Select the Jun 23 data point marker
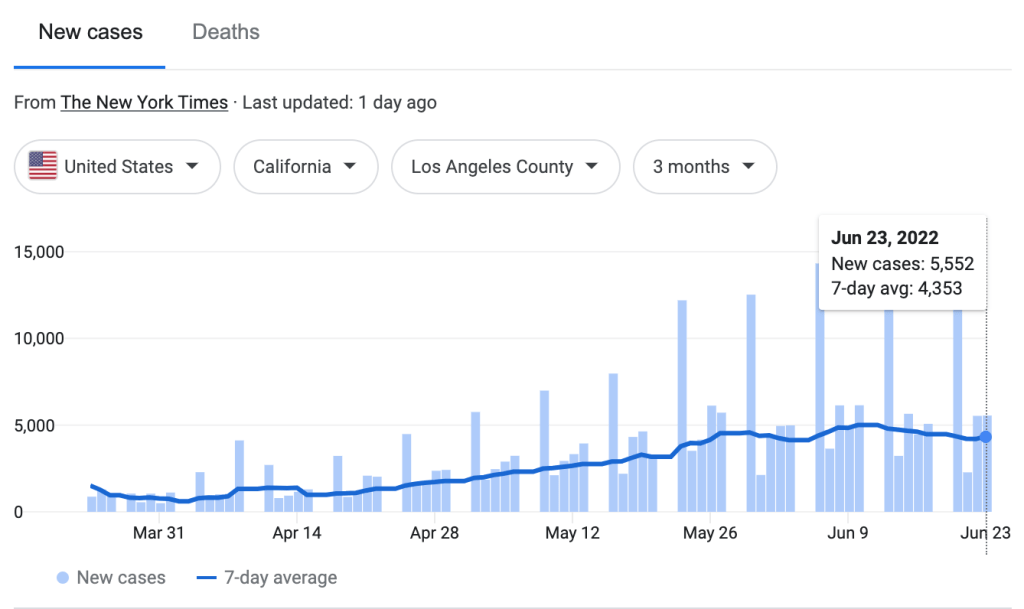The height and width of the screenshot is (609, 1024). pyautogui.click(x=986, y=437)
